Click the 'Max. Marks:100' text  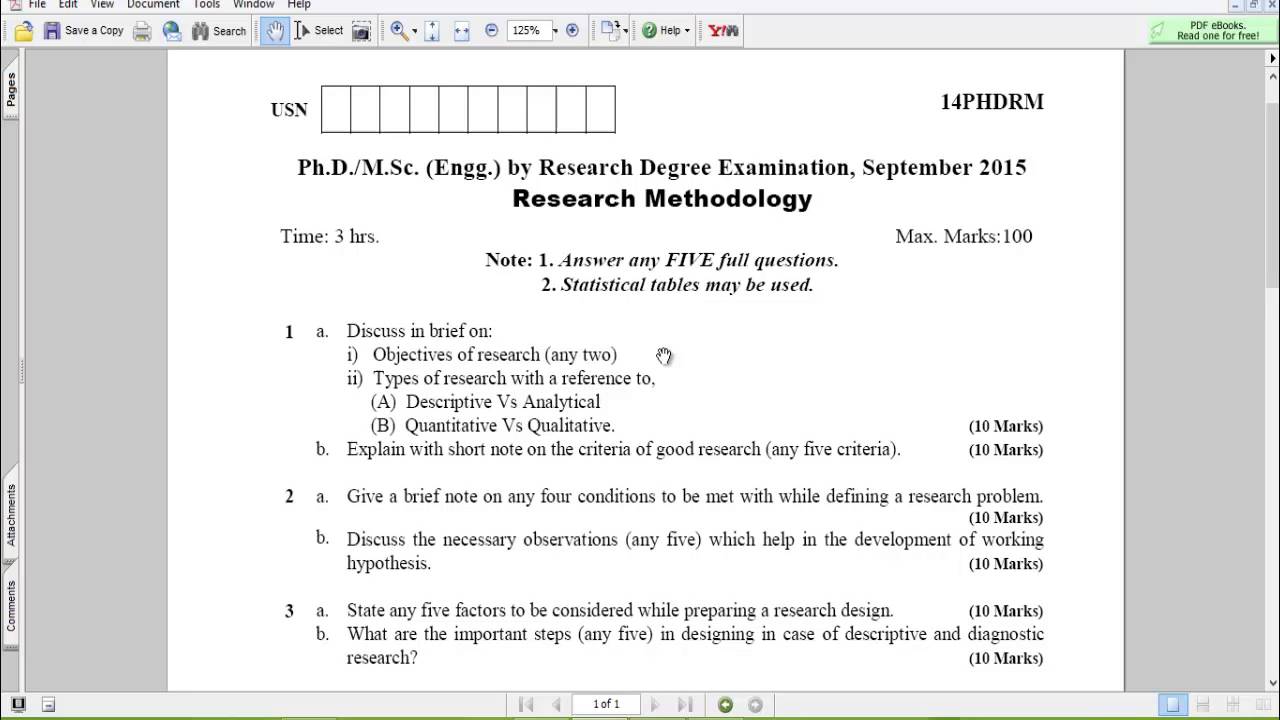tap(964, 236)
